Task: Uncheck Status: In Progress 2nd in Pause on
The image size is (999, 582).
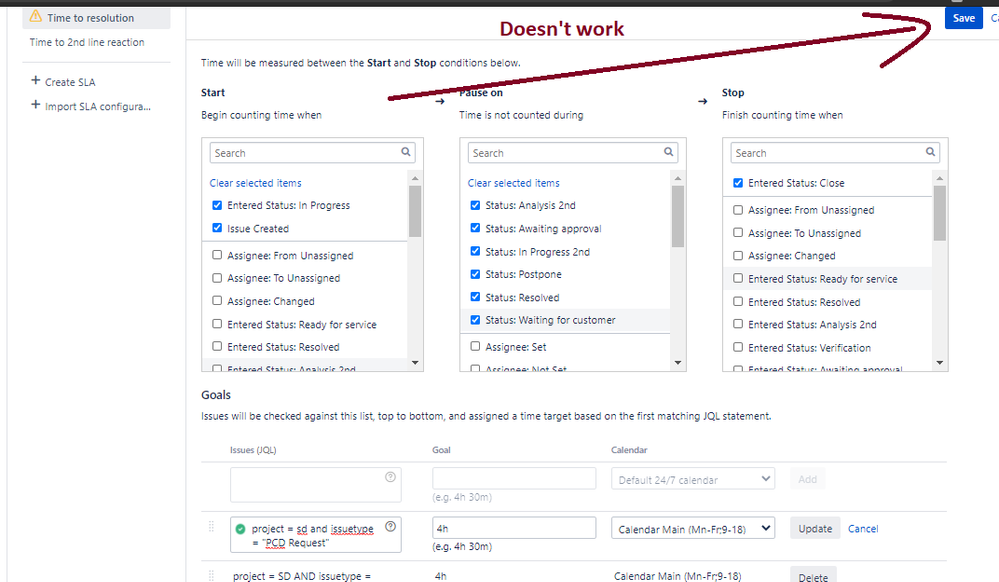Action: pyautogui.click(x=475, y=251)
